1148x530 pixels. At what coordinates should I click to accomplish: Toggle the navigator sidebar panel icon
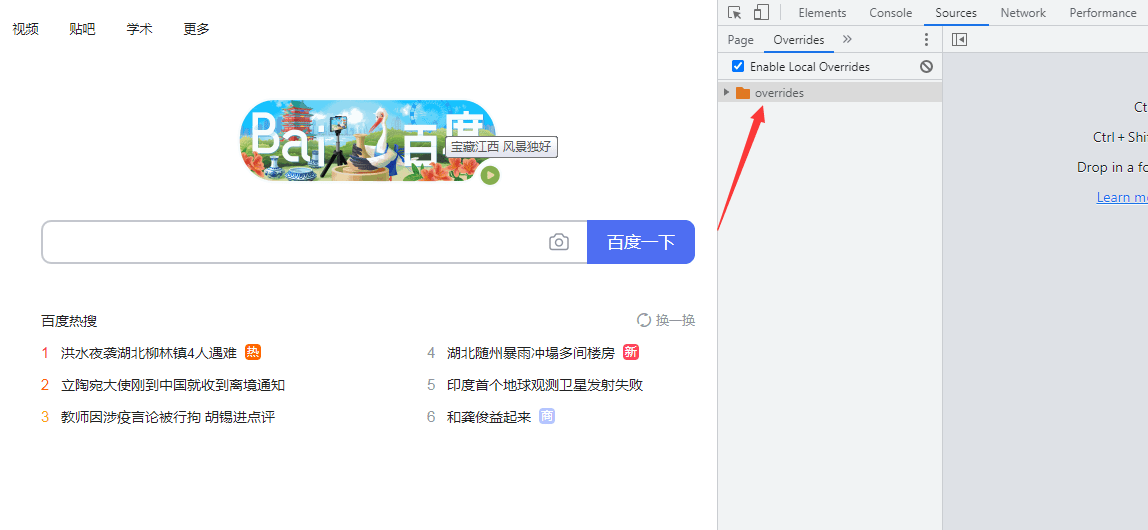point(959,40)
